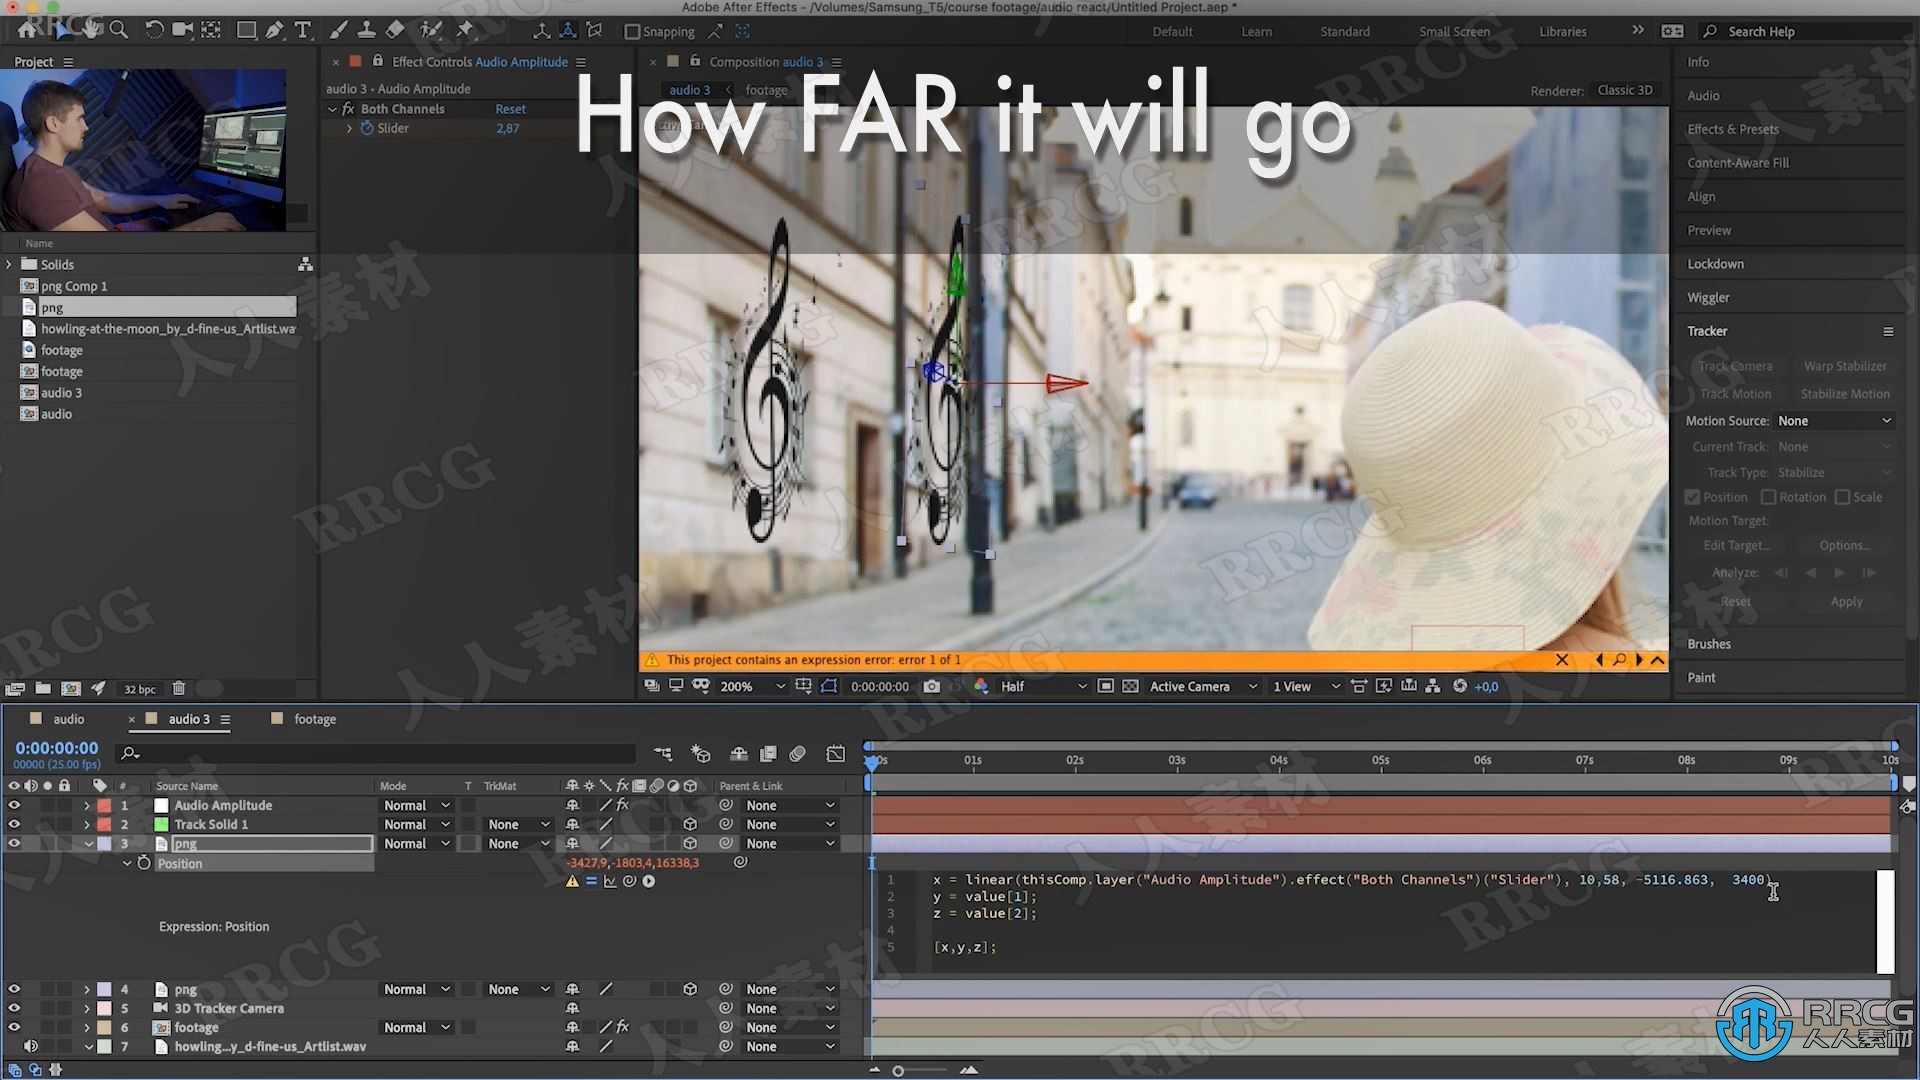Open Audio Amplitude layer expander
The width and height of the screenshot is (1920, 1080).
(86, 804)
